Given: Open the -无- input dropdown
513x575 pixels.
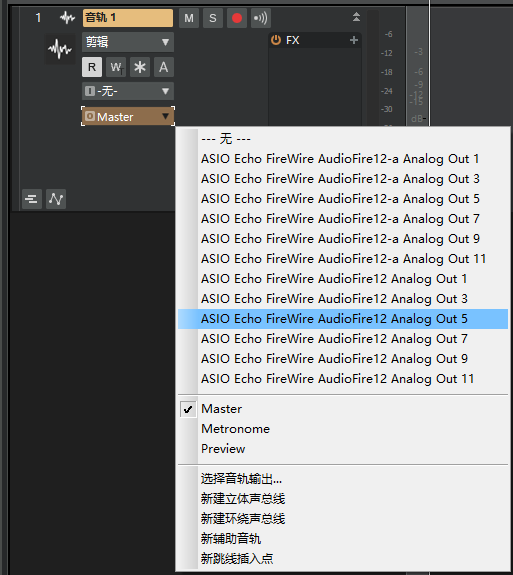Looking at the screenshot, I should tap(128, 91).
